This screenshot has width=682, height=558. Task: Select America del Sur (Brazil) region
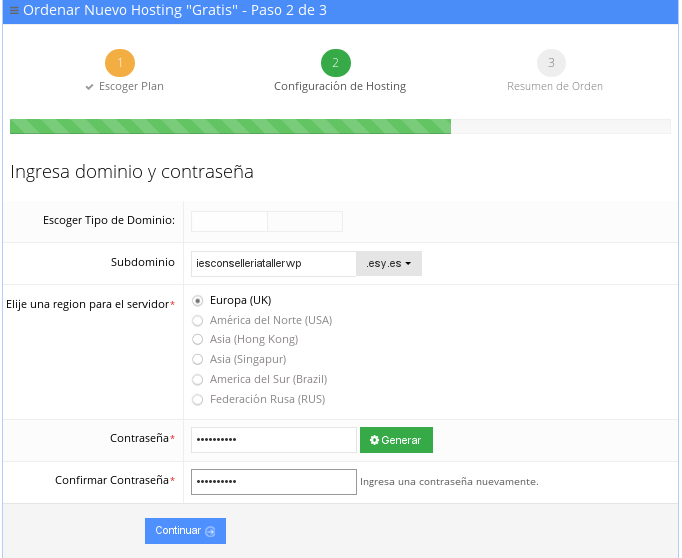click(x=197, y=379)
